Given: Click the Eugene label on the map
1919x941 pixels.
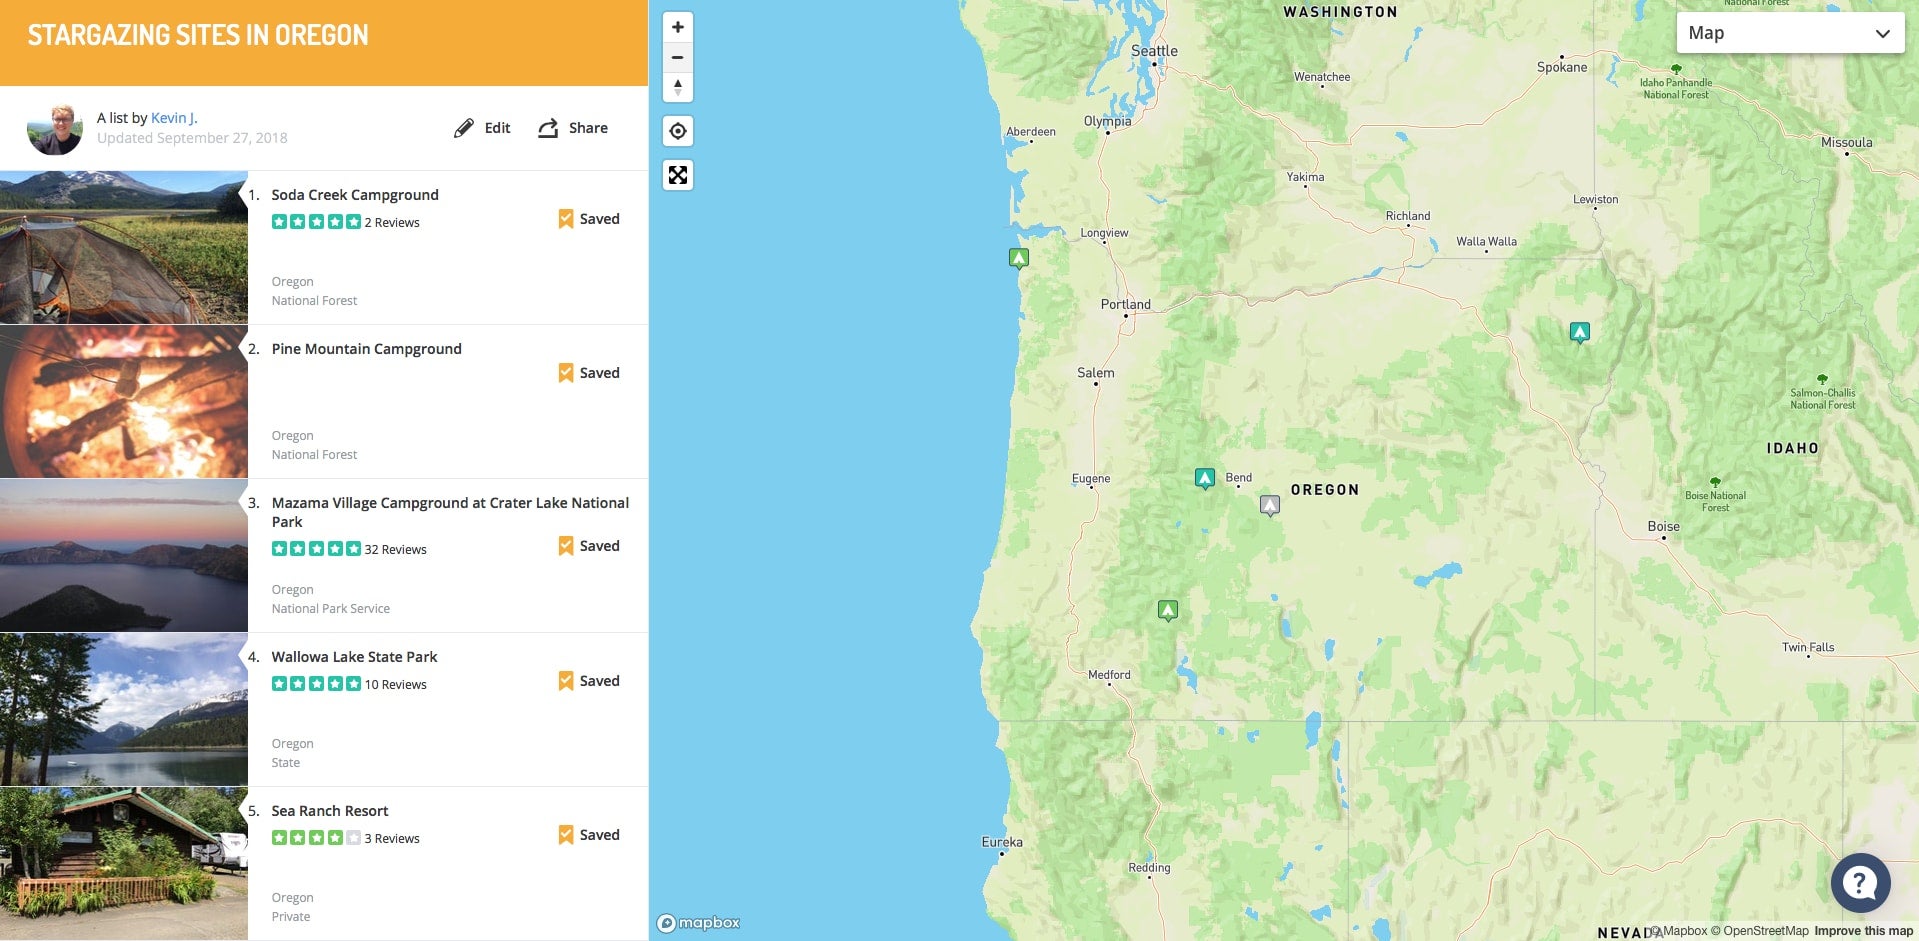Looking at the screenshot, I should (x=1091, y=478).
